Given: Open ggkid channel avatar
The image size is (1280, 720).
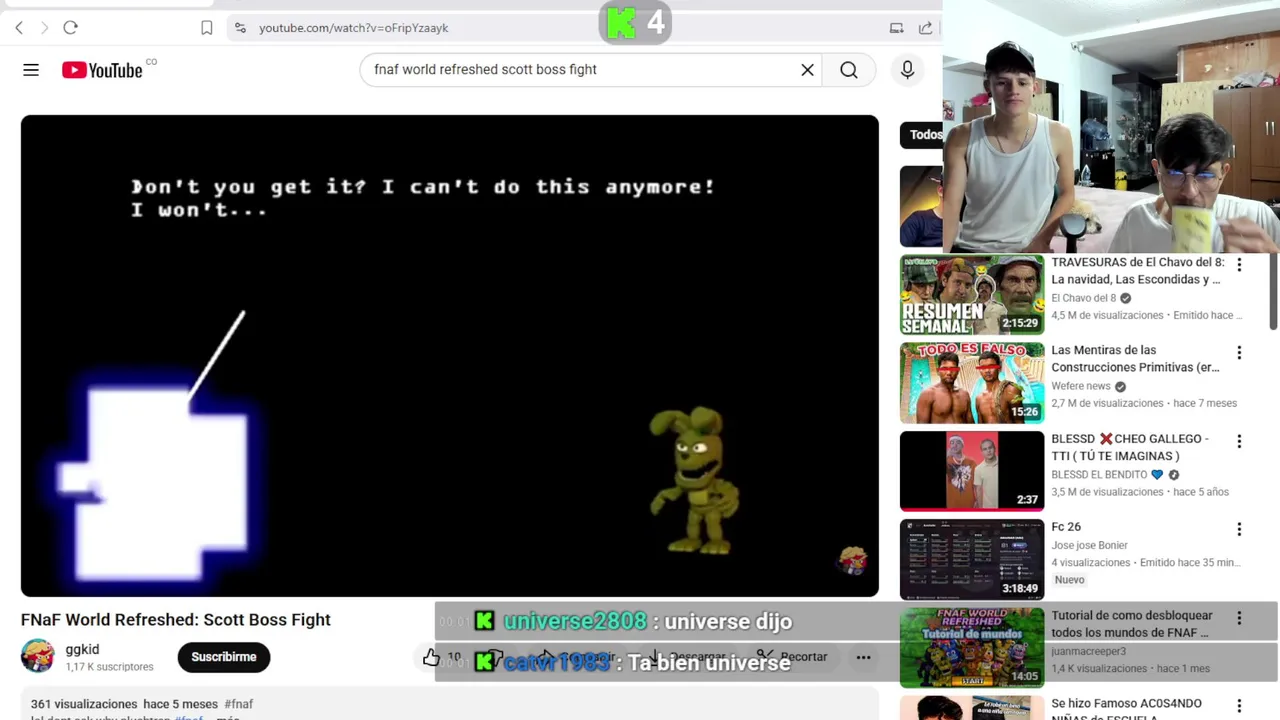Looking at the screenshot, I should click(38, 657).
